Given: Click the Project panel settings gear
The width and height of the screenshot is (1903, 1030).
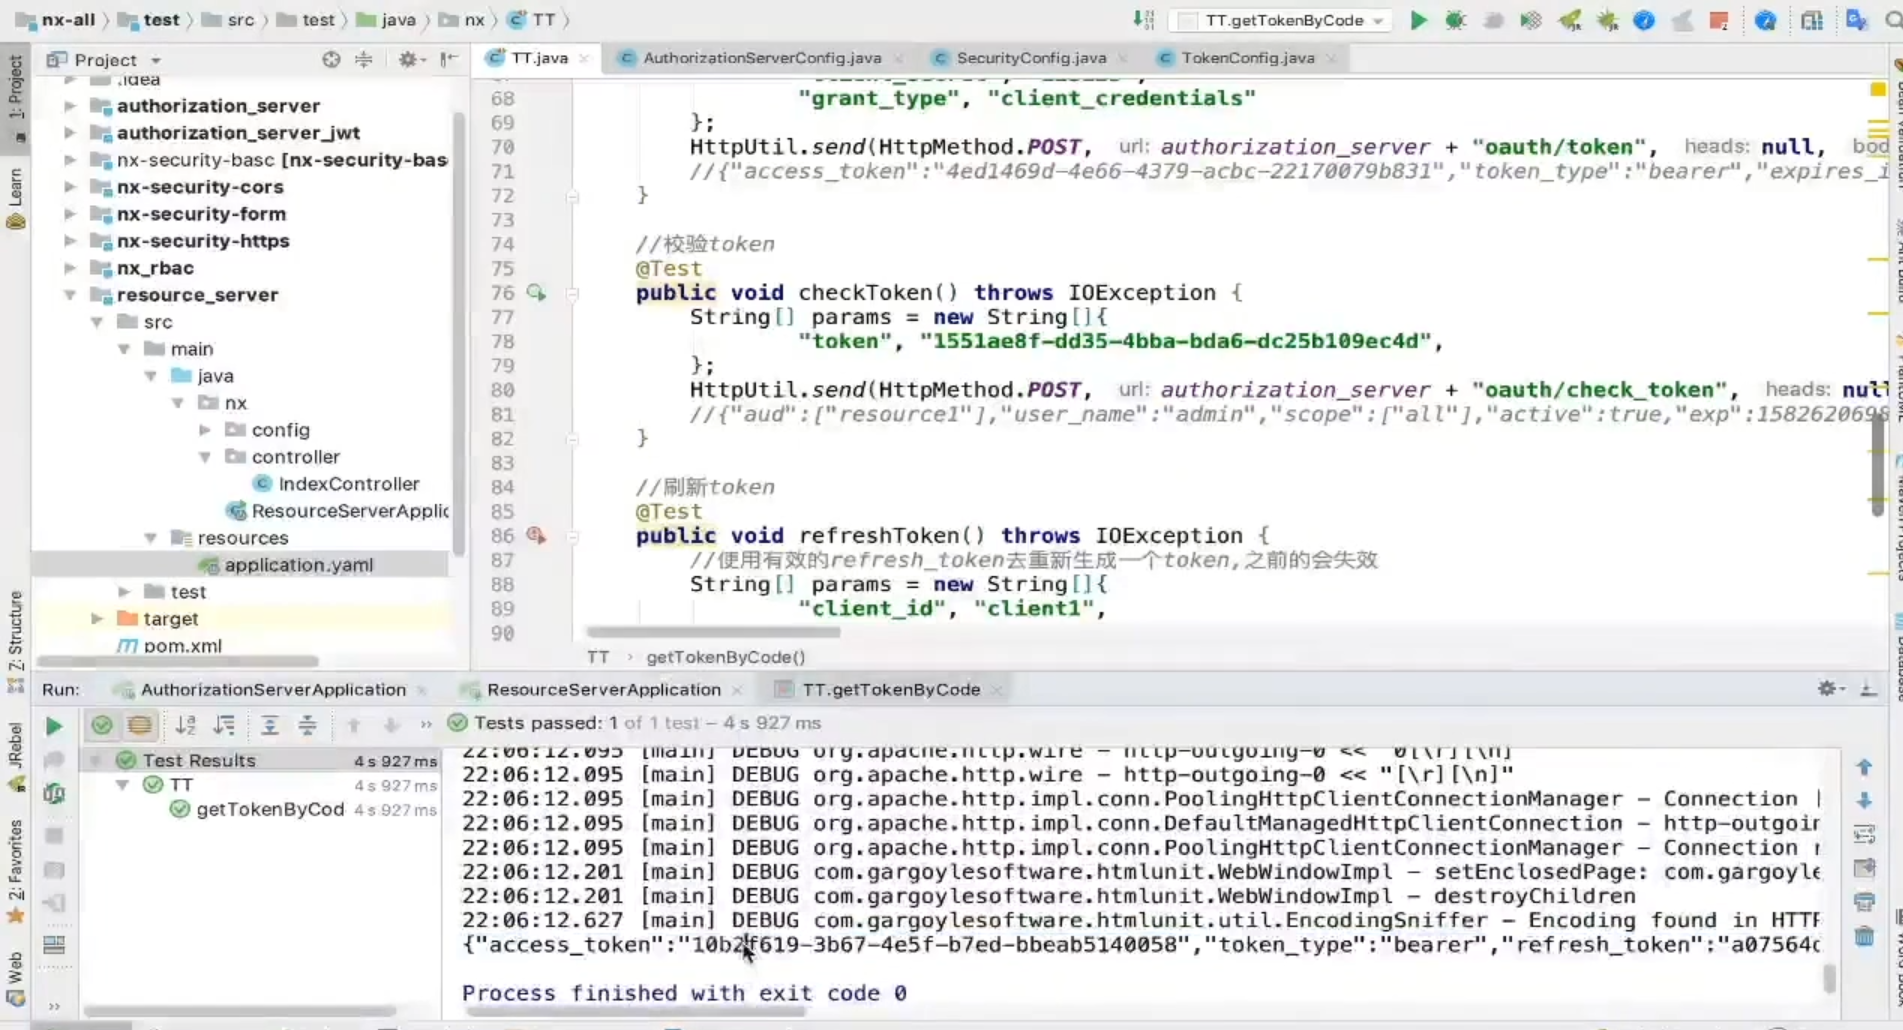Looking at the screenshot, I should coord(407,59).
